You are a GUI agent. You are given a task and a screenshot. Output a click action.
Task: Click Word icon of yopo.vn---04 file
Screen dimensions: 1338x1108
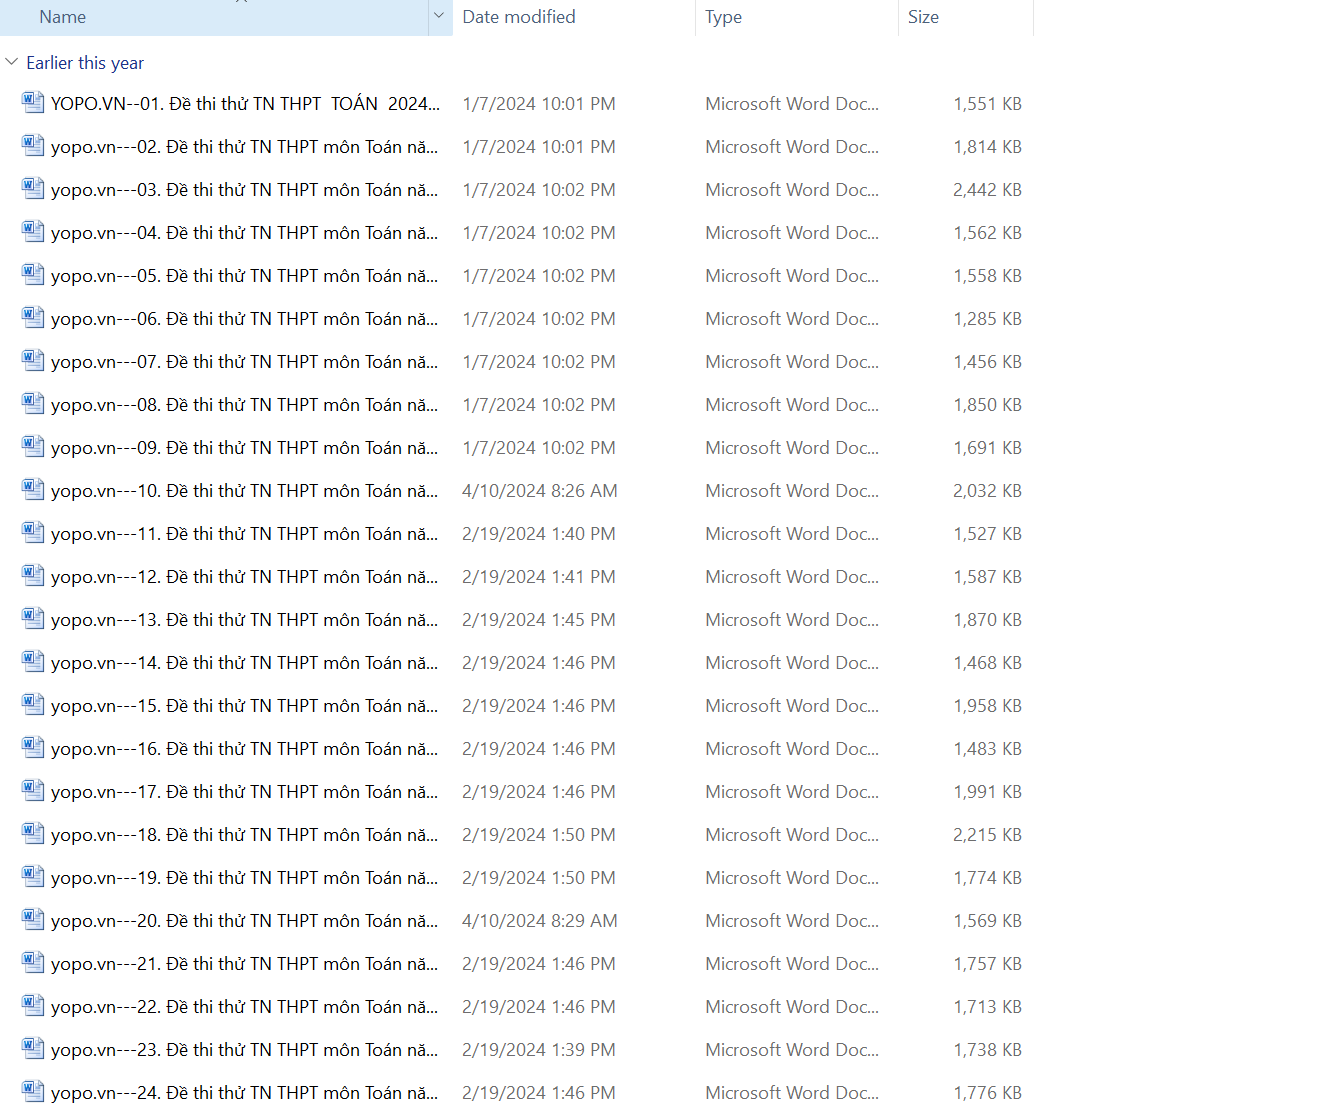coord(33,231)
